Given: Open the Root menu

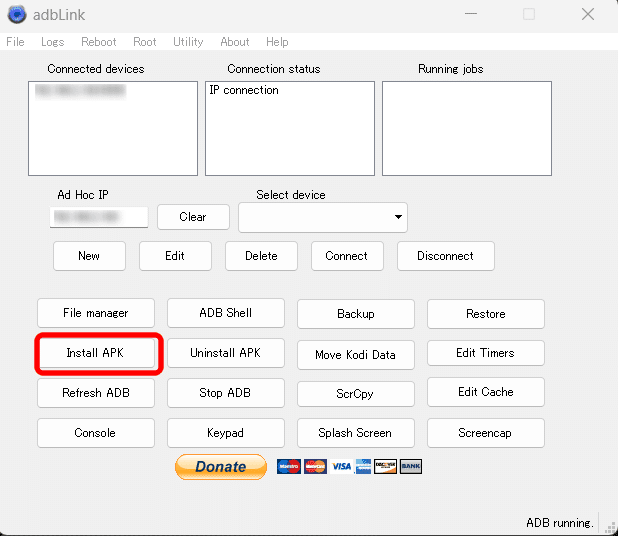Looking at the screenshot, I should click(x=145, y=42).
